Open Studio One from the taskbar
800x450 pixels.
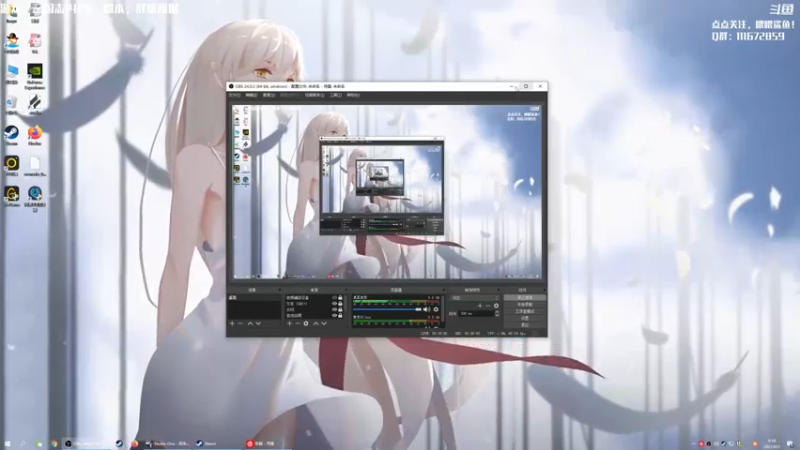167,444
